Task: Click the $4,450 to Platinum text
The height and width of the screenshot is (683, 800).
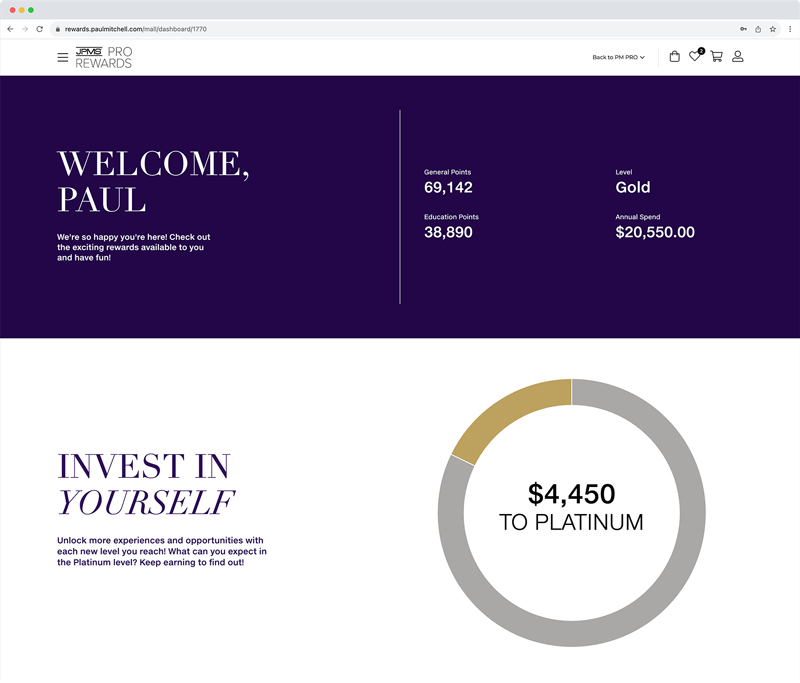Action: [x=571, y=507]
